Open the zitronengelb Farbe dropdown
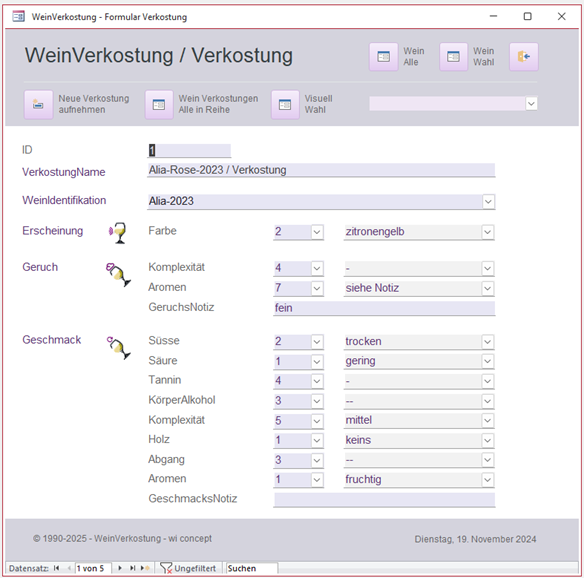This screenshot has height=578, width=584. point(487,232)
